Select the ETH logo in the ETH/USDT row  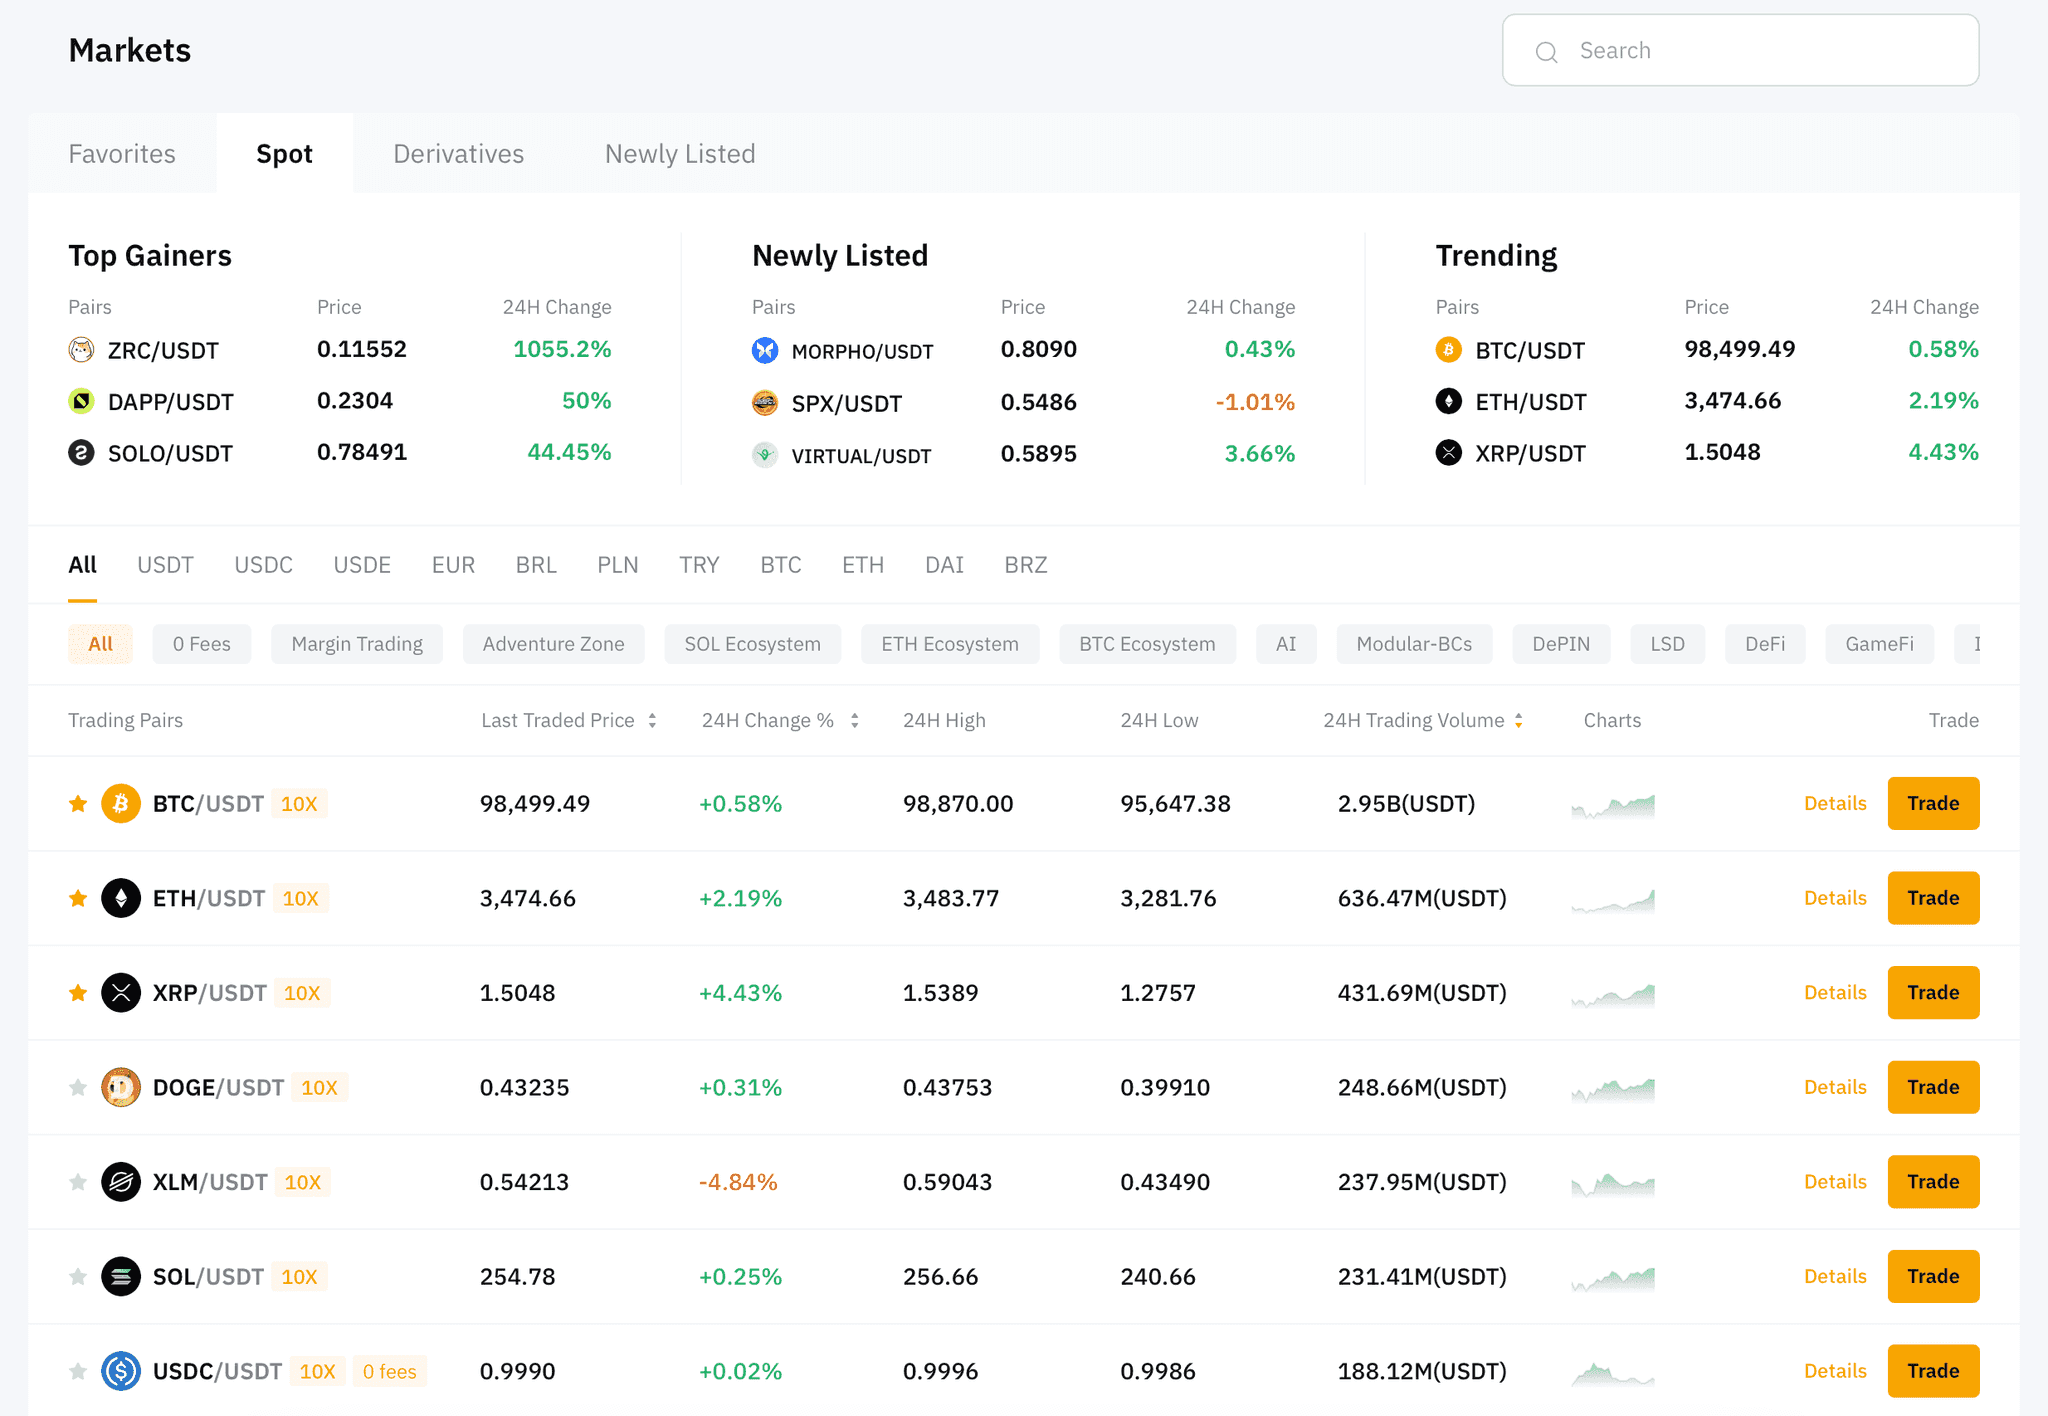coord(120,897)
